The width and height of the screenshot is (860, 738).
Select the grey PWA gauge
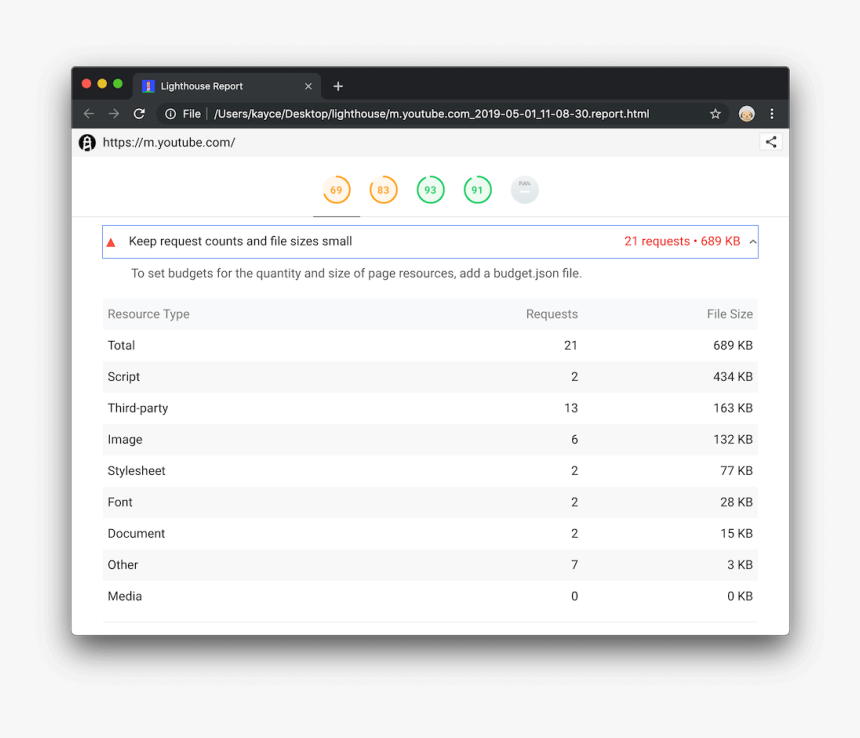coord(525,190)
